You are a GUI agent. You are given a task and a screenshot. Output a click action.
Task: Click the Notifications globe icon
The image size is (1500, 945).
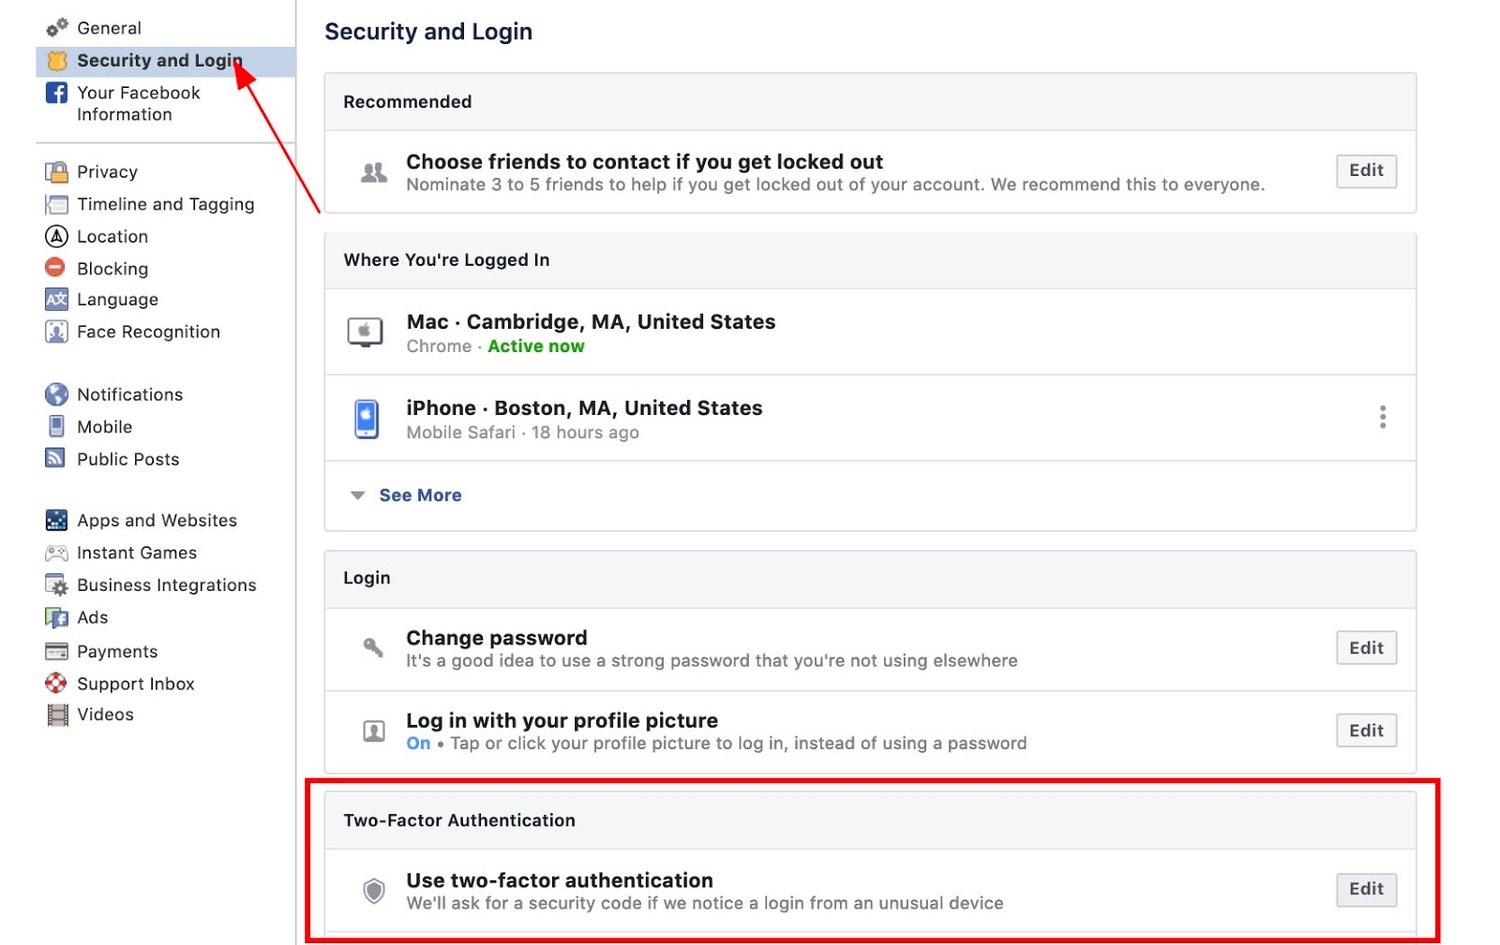coord(56,394)
